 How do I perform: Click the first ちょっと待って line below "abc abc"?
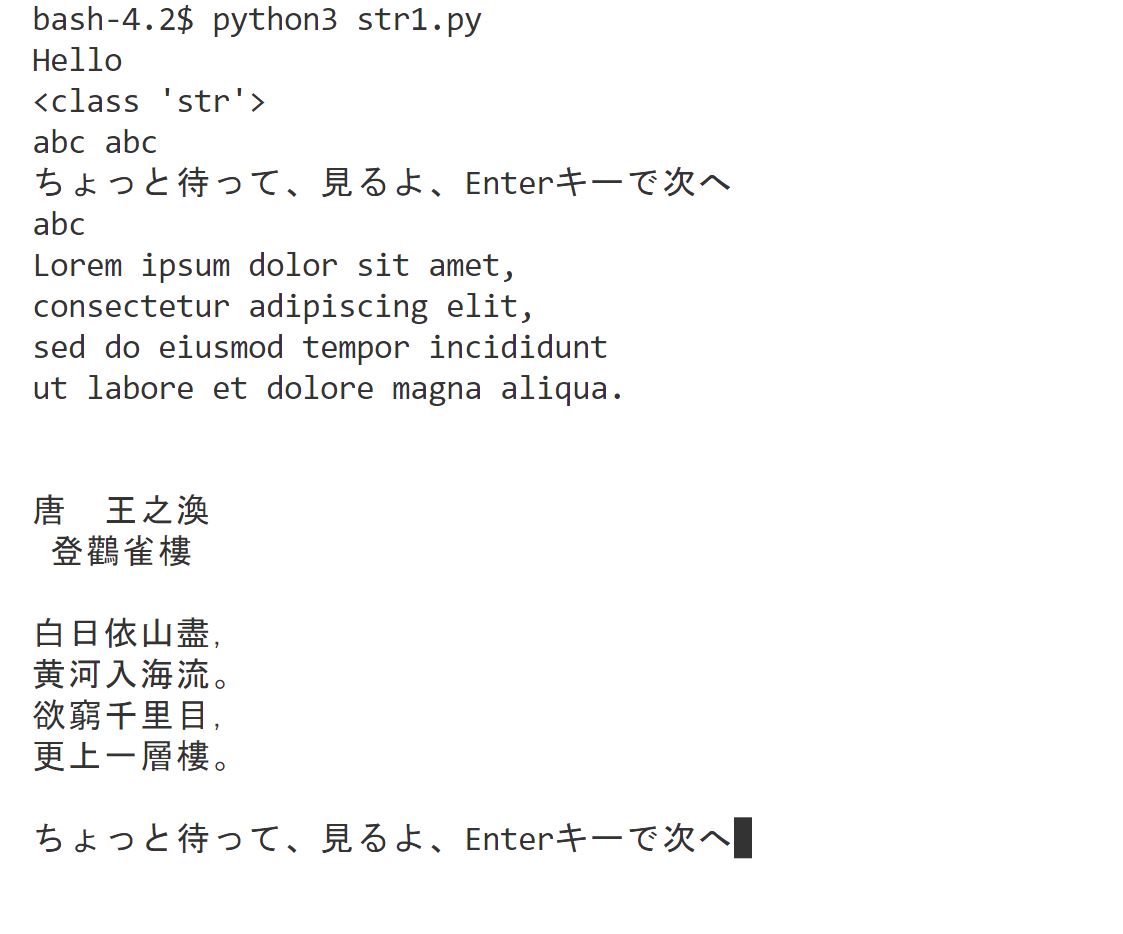pyautogui.click(x=382, y=183)
